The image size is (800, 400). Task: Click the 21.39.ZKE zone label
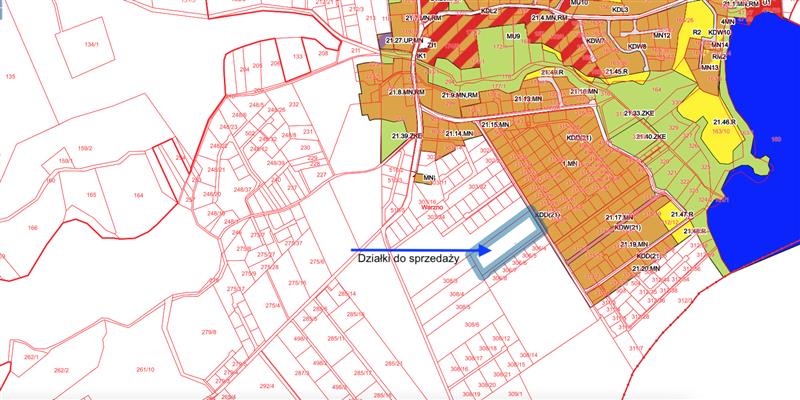pos(408,134)
